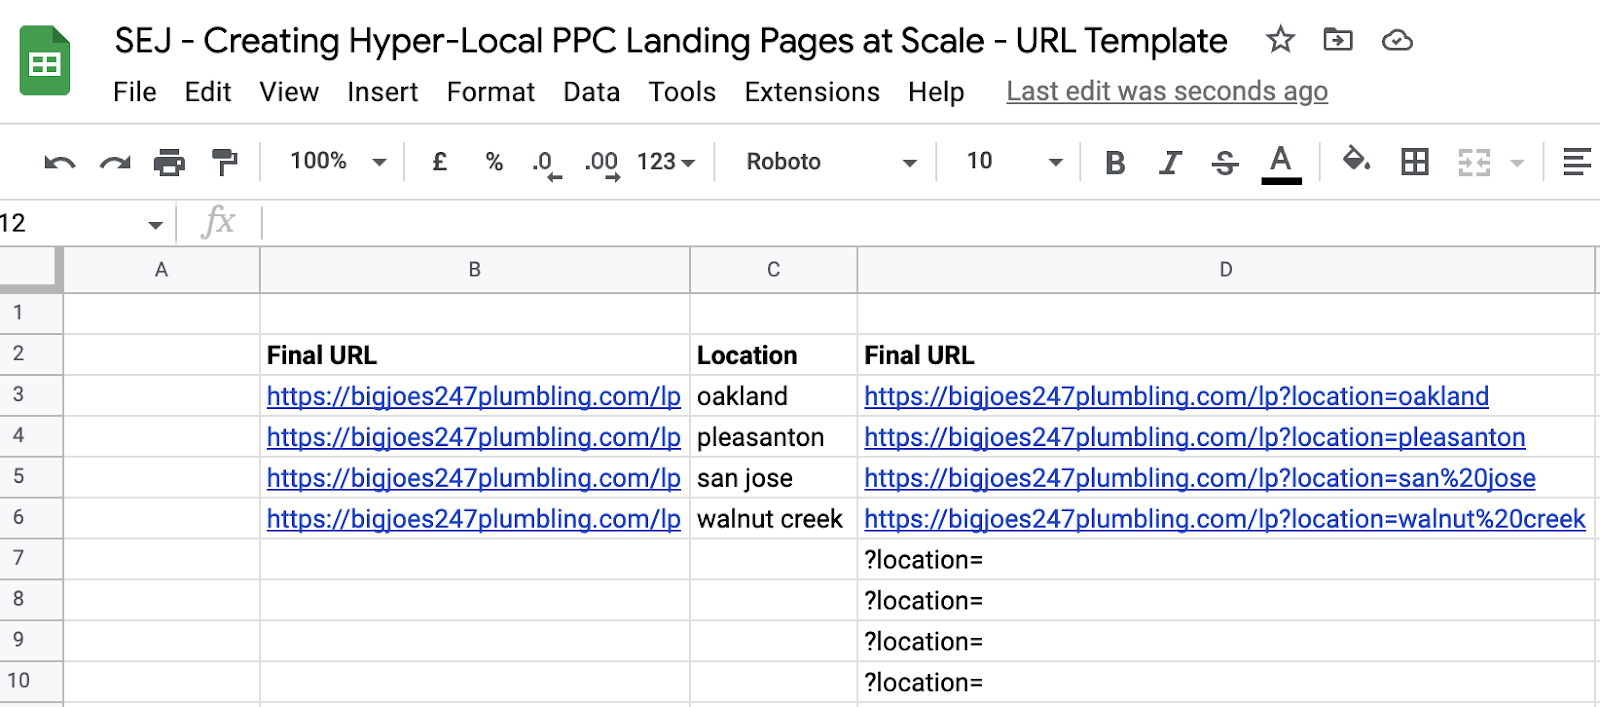1600x707 pixels.
Task: Star this spreadsheet document
Action: [x=1280, y=40]
